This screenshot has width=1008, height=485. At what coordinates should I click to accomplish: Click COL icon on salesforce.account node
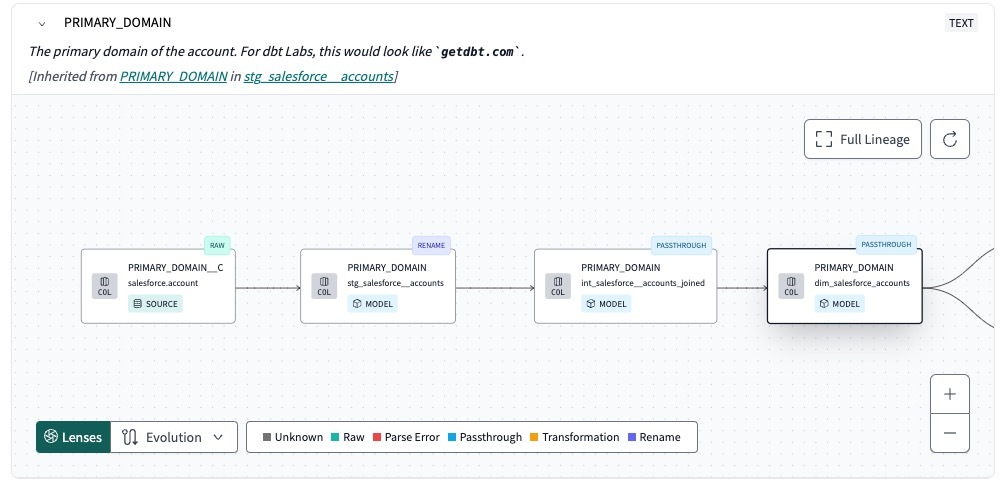(x=106, y=286)
